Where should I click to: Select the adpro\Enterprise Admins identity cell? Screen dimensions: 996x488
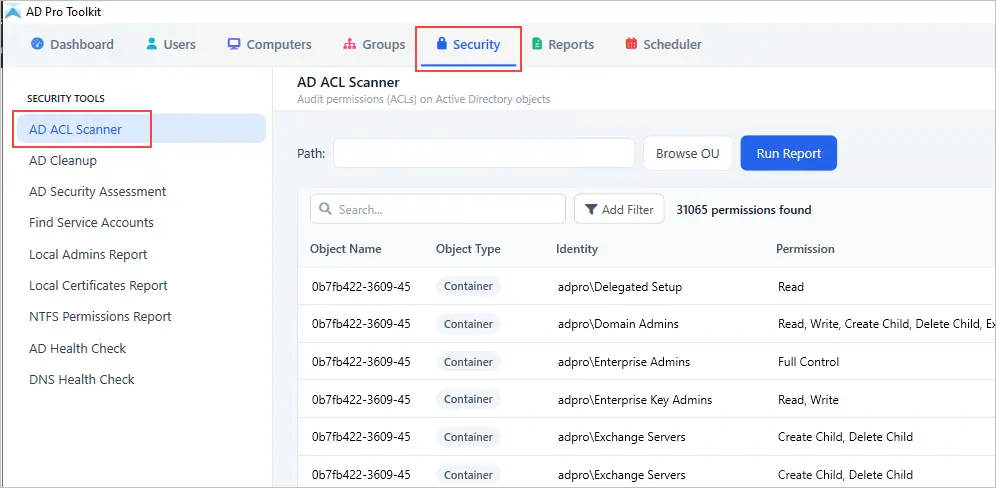point(623,362)
